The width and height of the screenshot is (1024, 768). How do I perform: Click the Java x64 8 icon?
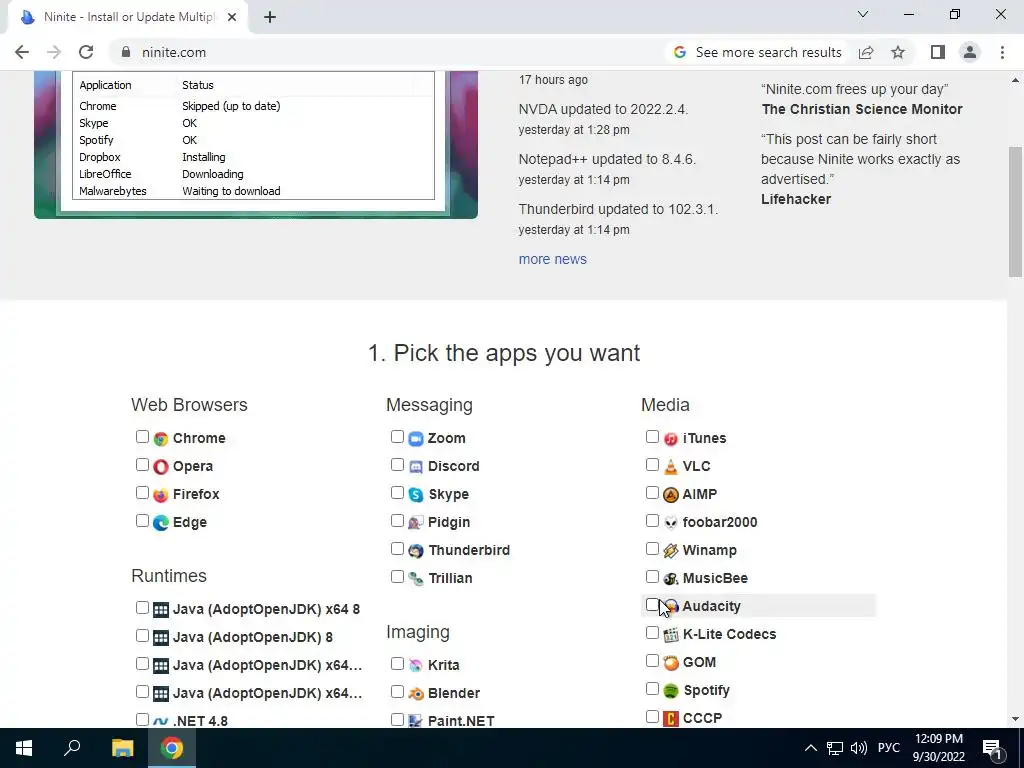pyautogui.click(x=161, y=610)
